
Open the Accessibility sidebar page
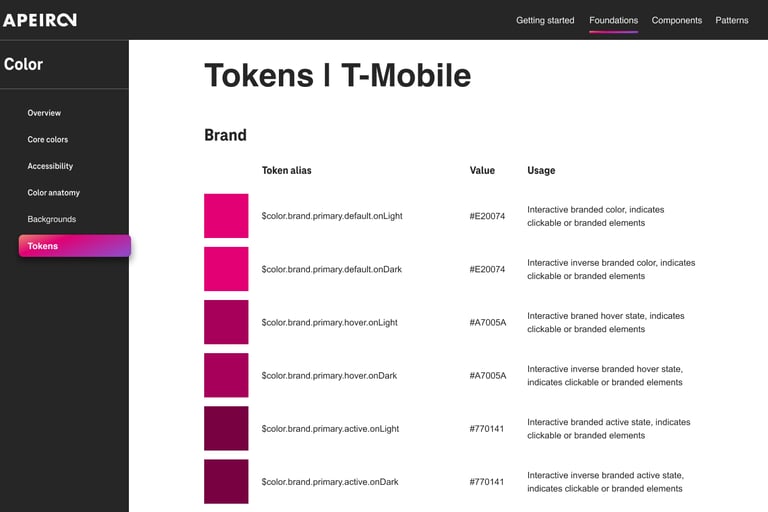point(50,166)
